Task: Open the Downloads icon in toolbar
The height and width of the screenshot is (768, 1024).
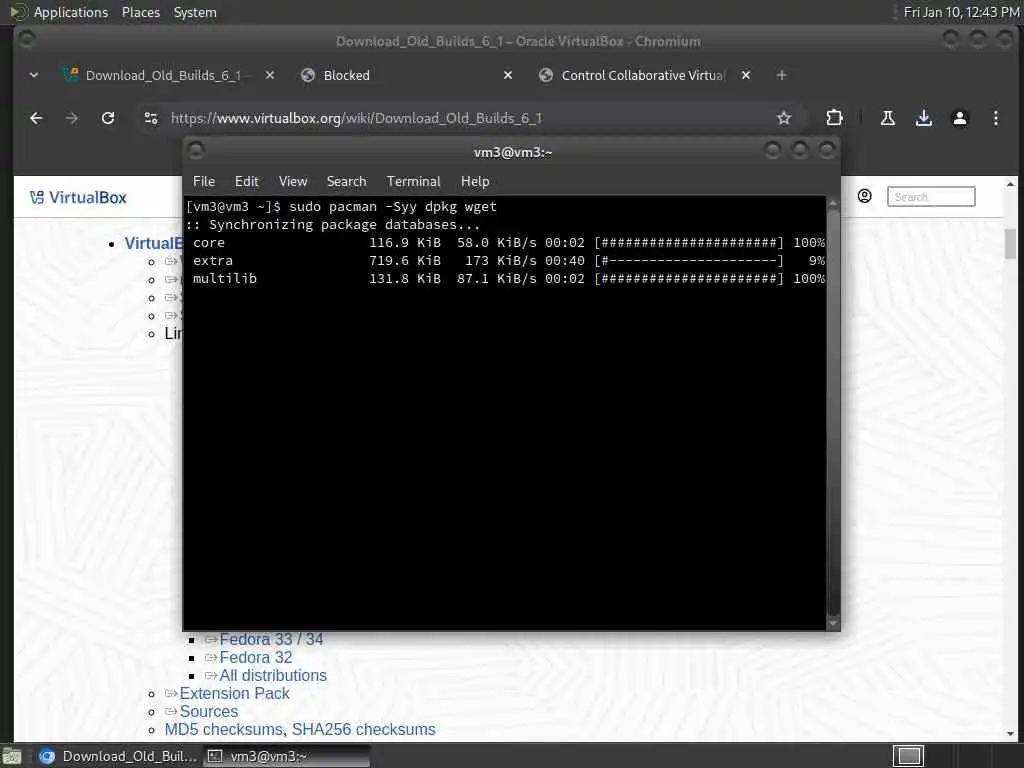Action: point(923,118)
